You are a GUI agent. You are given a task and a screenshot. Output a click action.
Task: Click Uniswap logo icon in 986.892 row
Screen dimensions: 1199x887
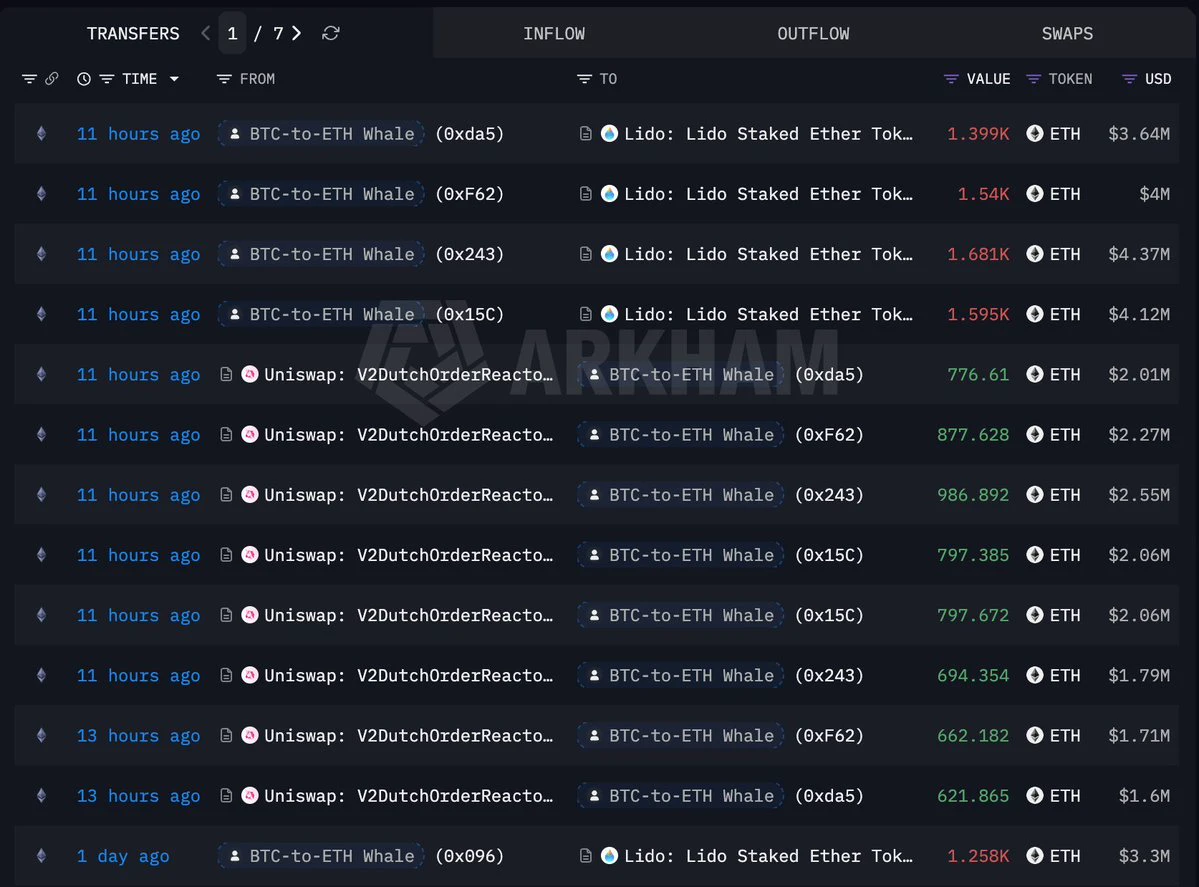(x=250, y=495)
